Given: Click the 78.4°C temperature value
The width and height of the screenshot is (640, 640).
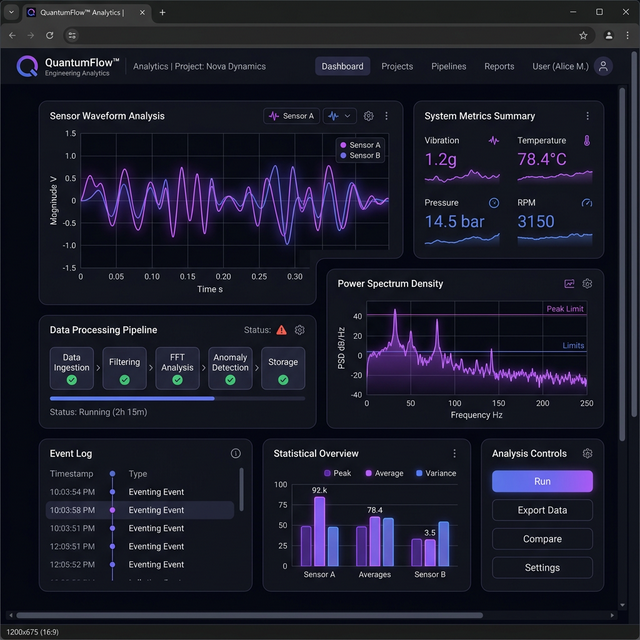Looking at the screenshot, I should point(542,160).
